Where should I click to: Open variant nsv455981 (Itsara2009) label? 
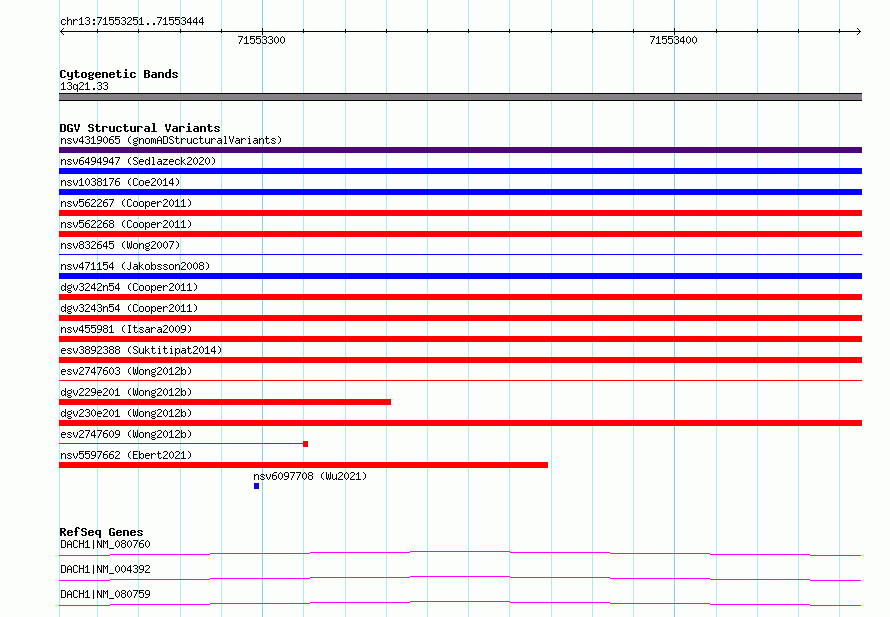tap(126, 329)
